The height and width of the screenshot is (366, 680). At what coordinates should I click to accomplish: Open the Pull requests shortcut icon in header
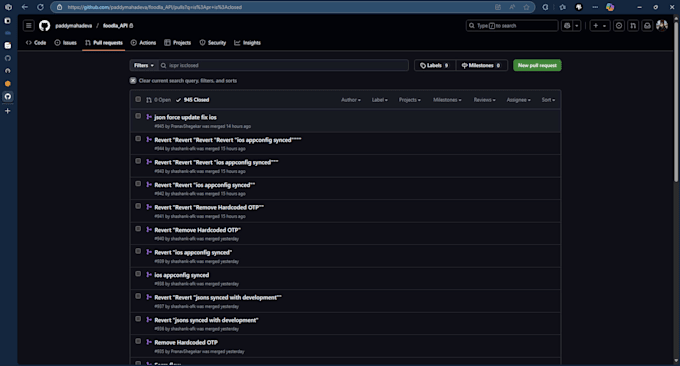pos(633,26)
